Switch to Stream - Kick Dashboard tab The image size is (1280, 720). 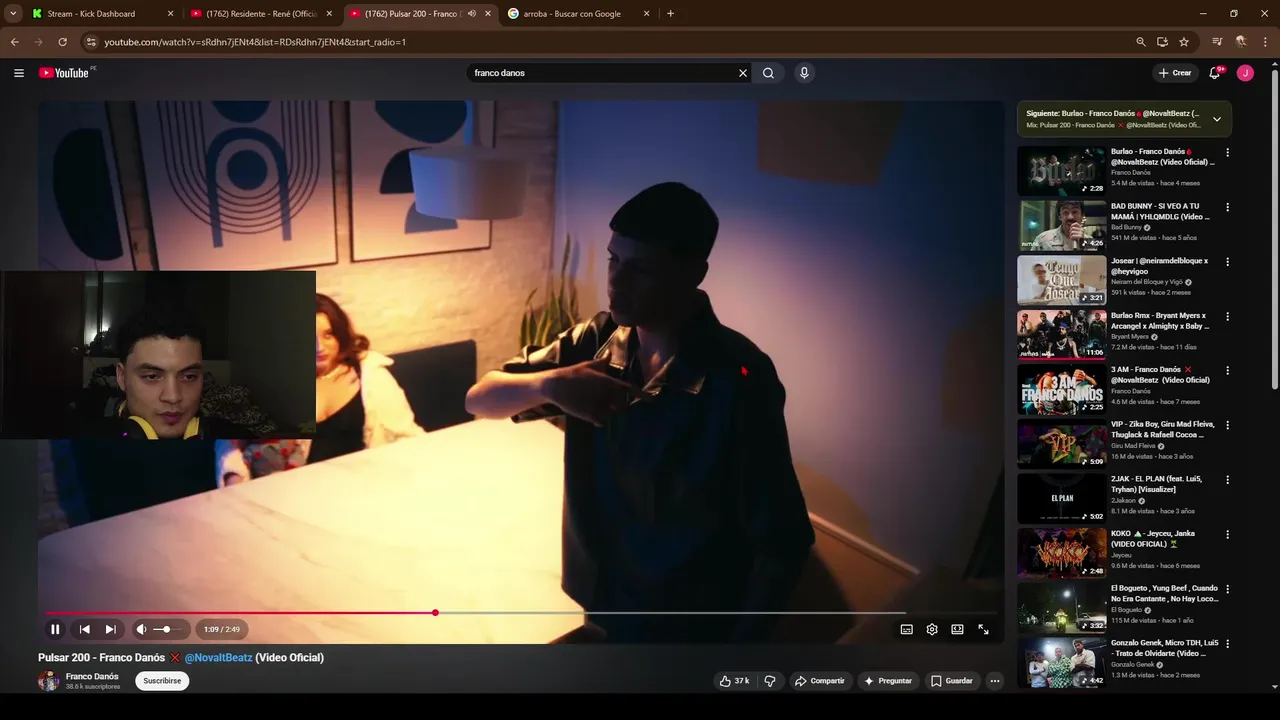[101, 14]
